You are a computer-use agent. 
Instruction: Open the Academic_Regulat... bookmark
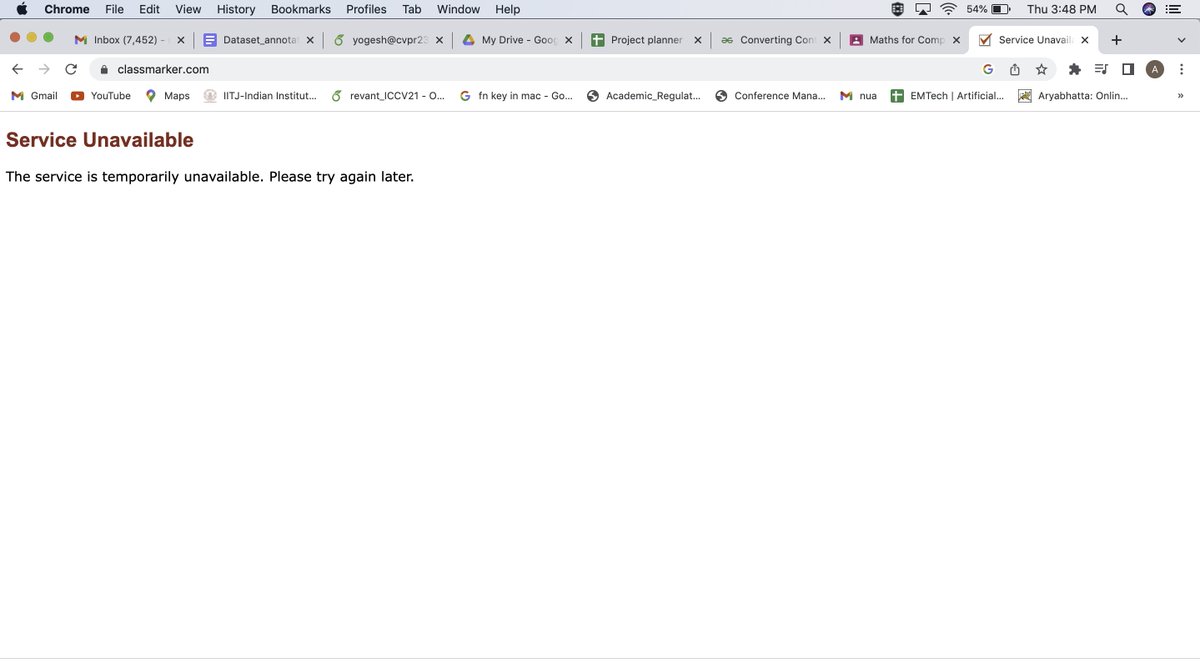coord(644,96)
